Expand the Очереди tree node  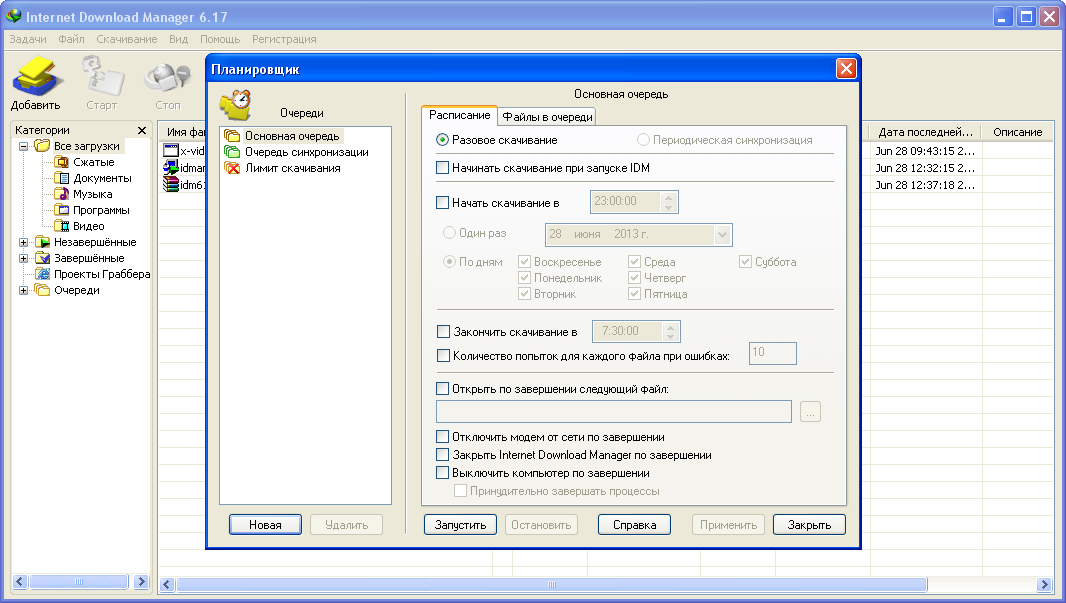(x=24, y=290)
